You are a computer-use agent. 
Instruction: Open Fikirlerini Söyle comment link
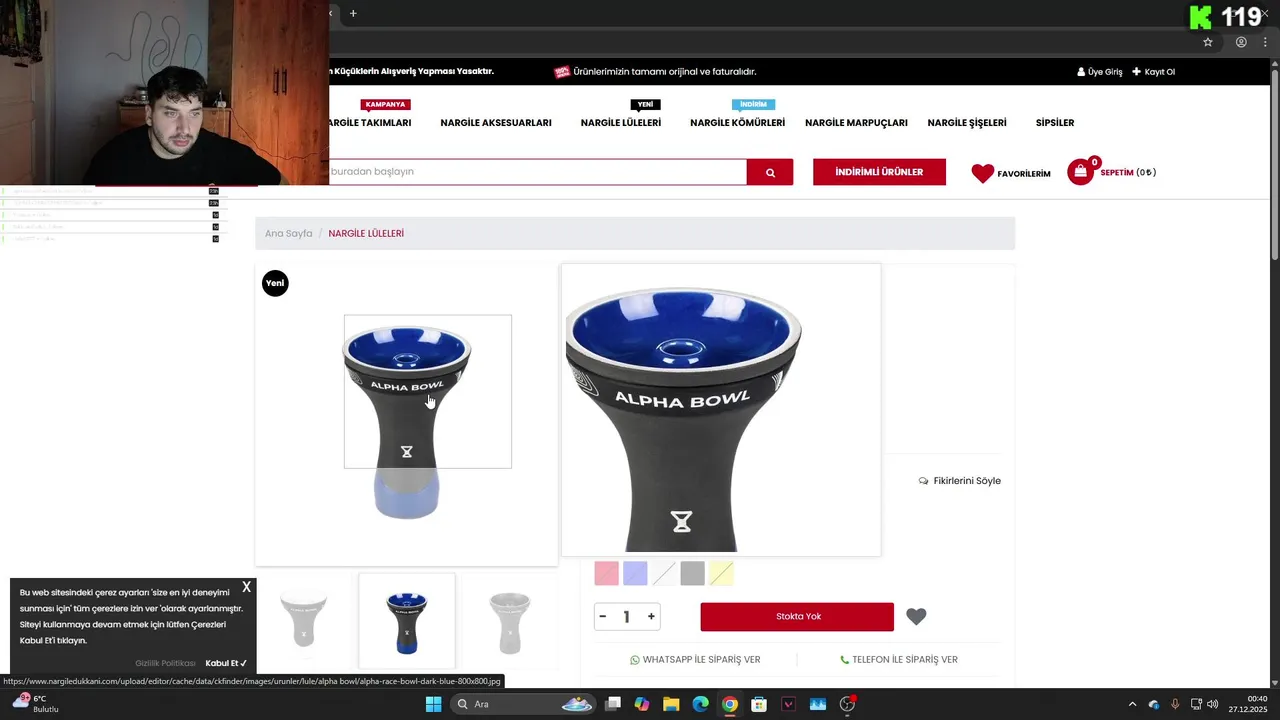click(x=960, y=481)
